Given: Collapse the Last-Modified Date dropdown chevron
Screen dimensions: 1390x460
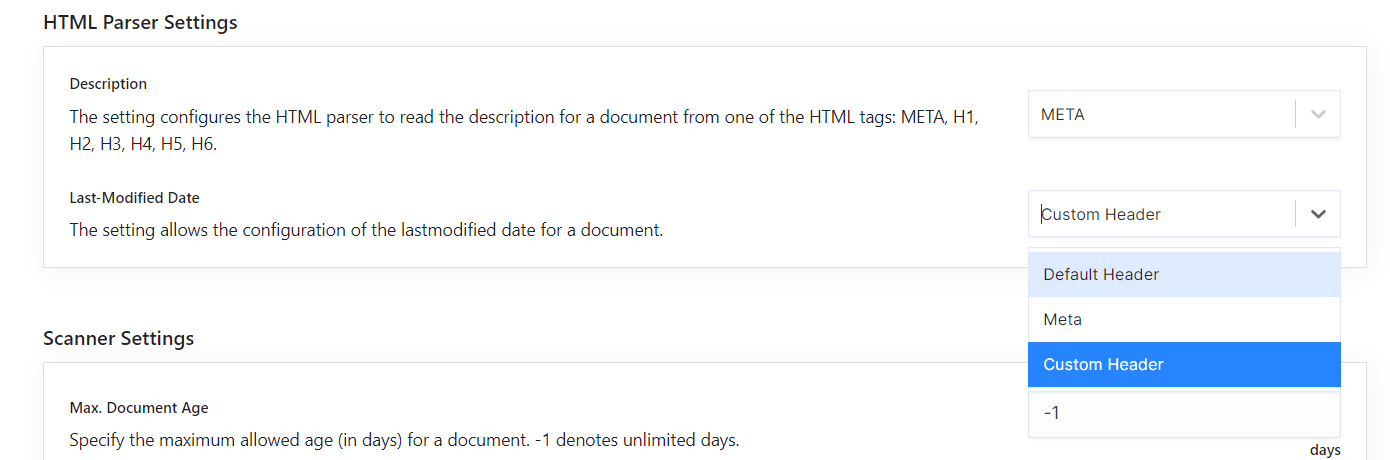Looking at the screenshot, I should (1318, 214).
